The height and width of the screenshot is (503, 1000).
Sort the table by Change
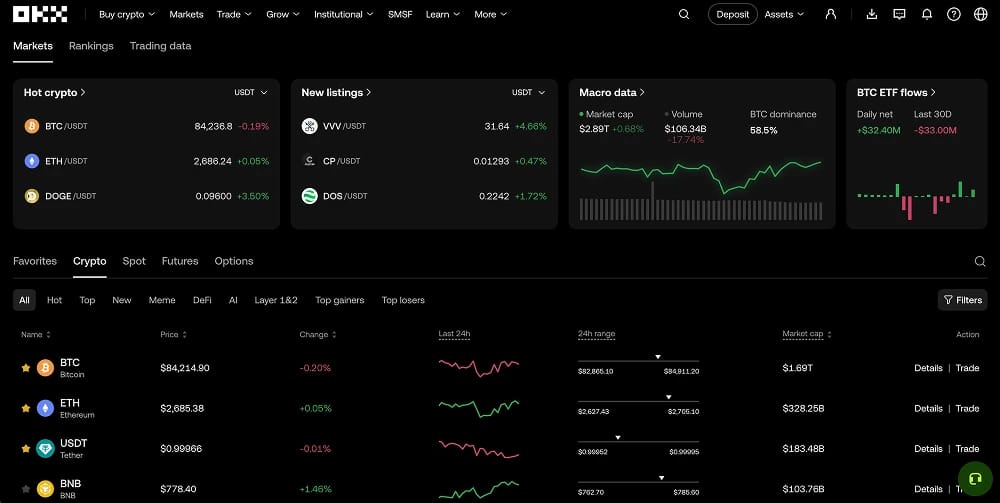pos(318,335)
